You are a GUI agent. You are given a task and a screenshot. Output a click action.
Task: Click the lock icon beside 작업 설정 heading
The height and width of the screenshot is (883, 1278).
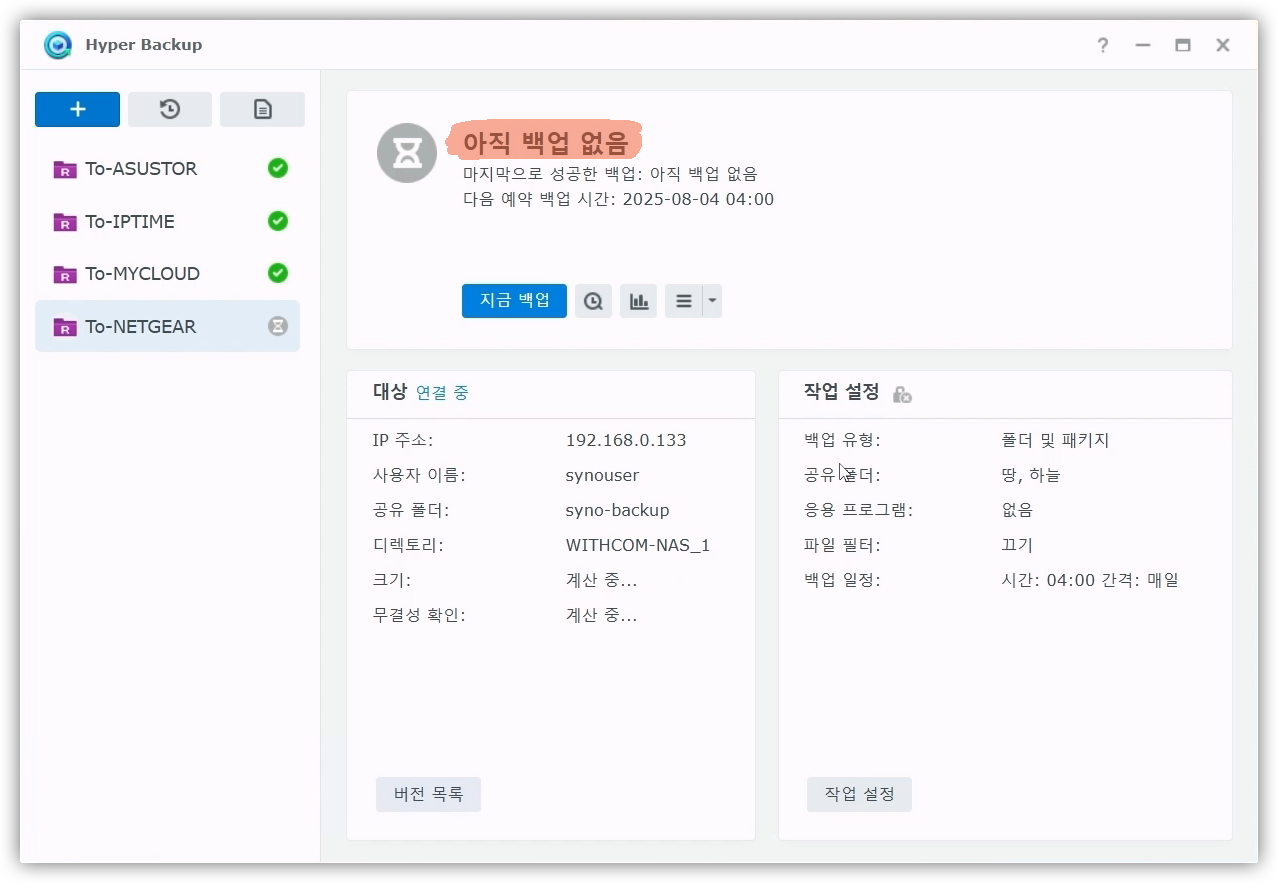click(901, 394)
